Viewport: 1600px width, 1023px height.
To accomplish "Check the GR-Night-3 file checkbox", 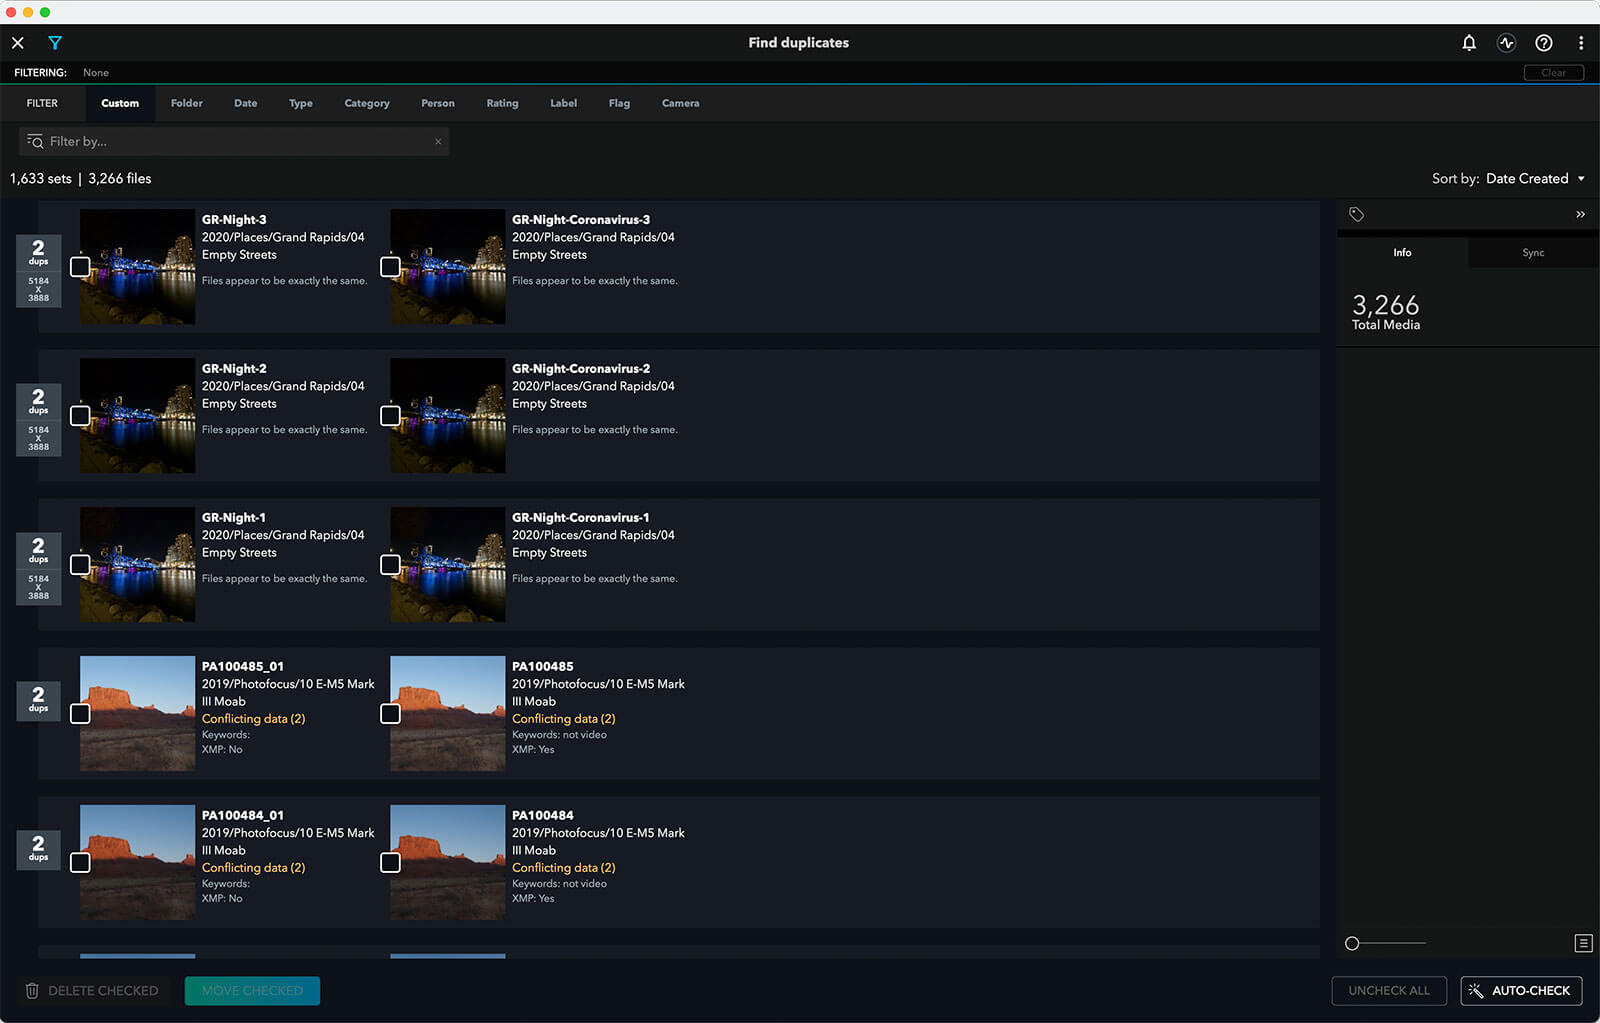I will pyautogui.click(x=80, y=267).
